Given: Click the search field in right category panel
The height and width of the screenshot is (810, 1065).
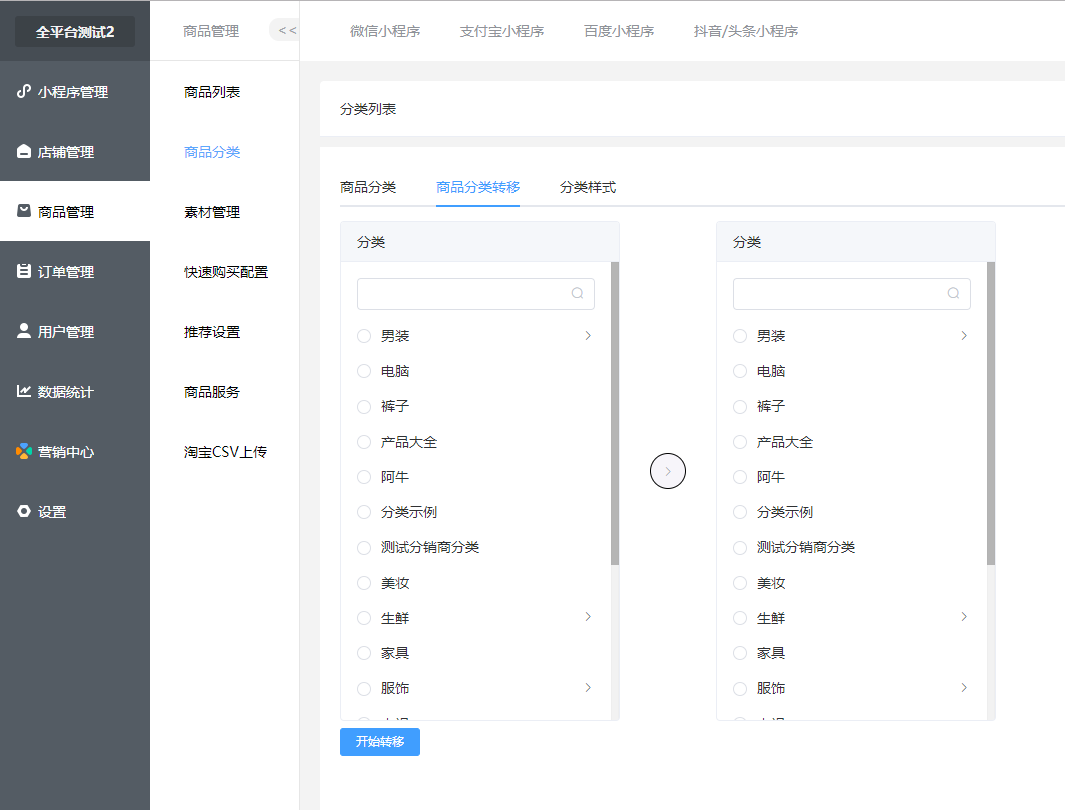Looking at the screenshot, I should (x=838, y=294).
